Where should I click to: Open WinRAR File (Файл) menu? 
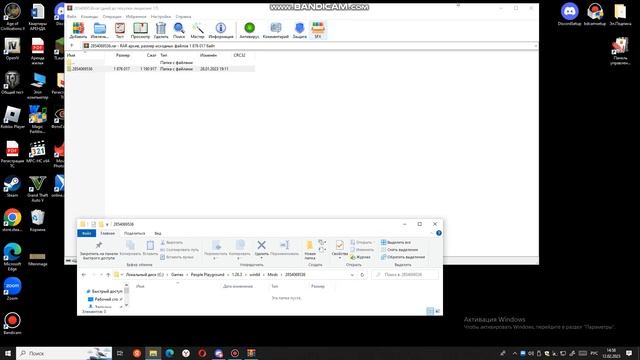point(71,16)
